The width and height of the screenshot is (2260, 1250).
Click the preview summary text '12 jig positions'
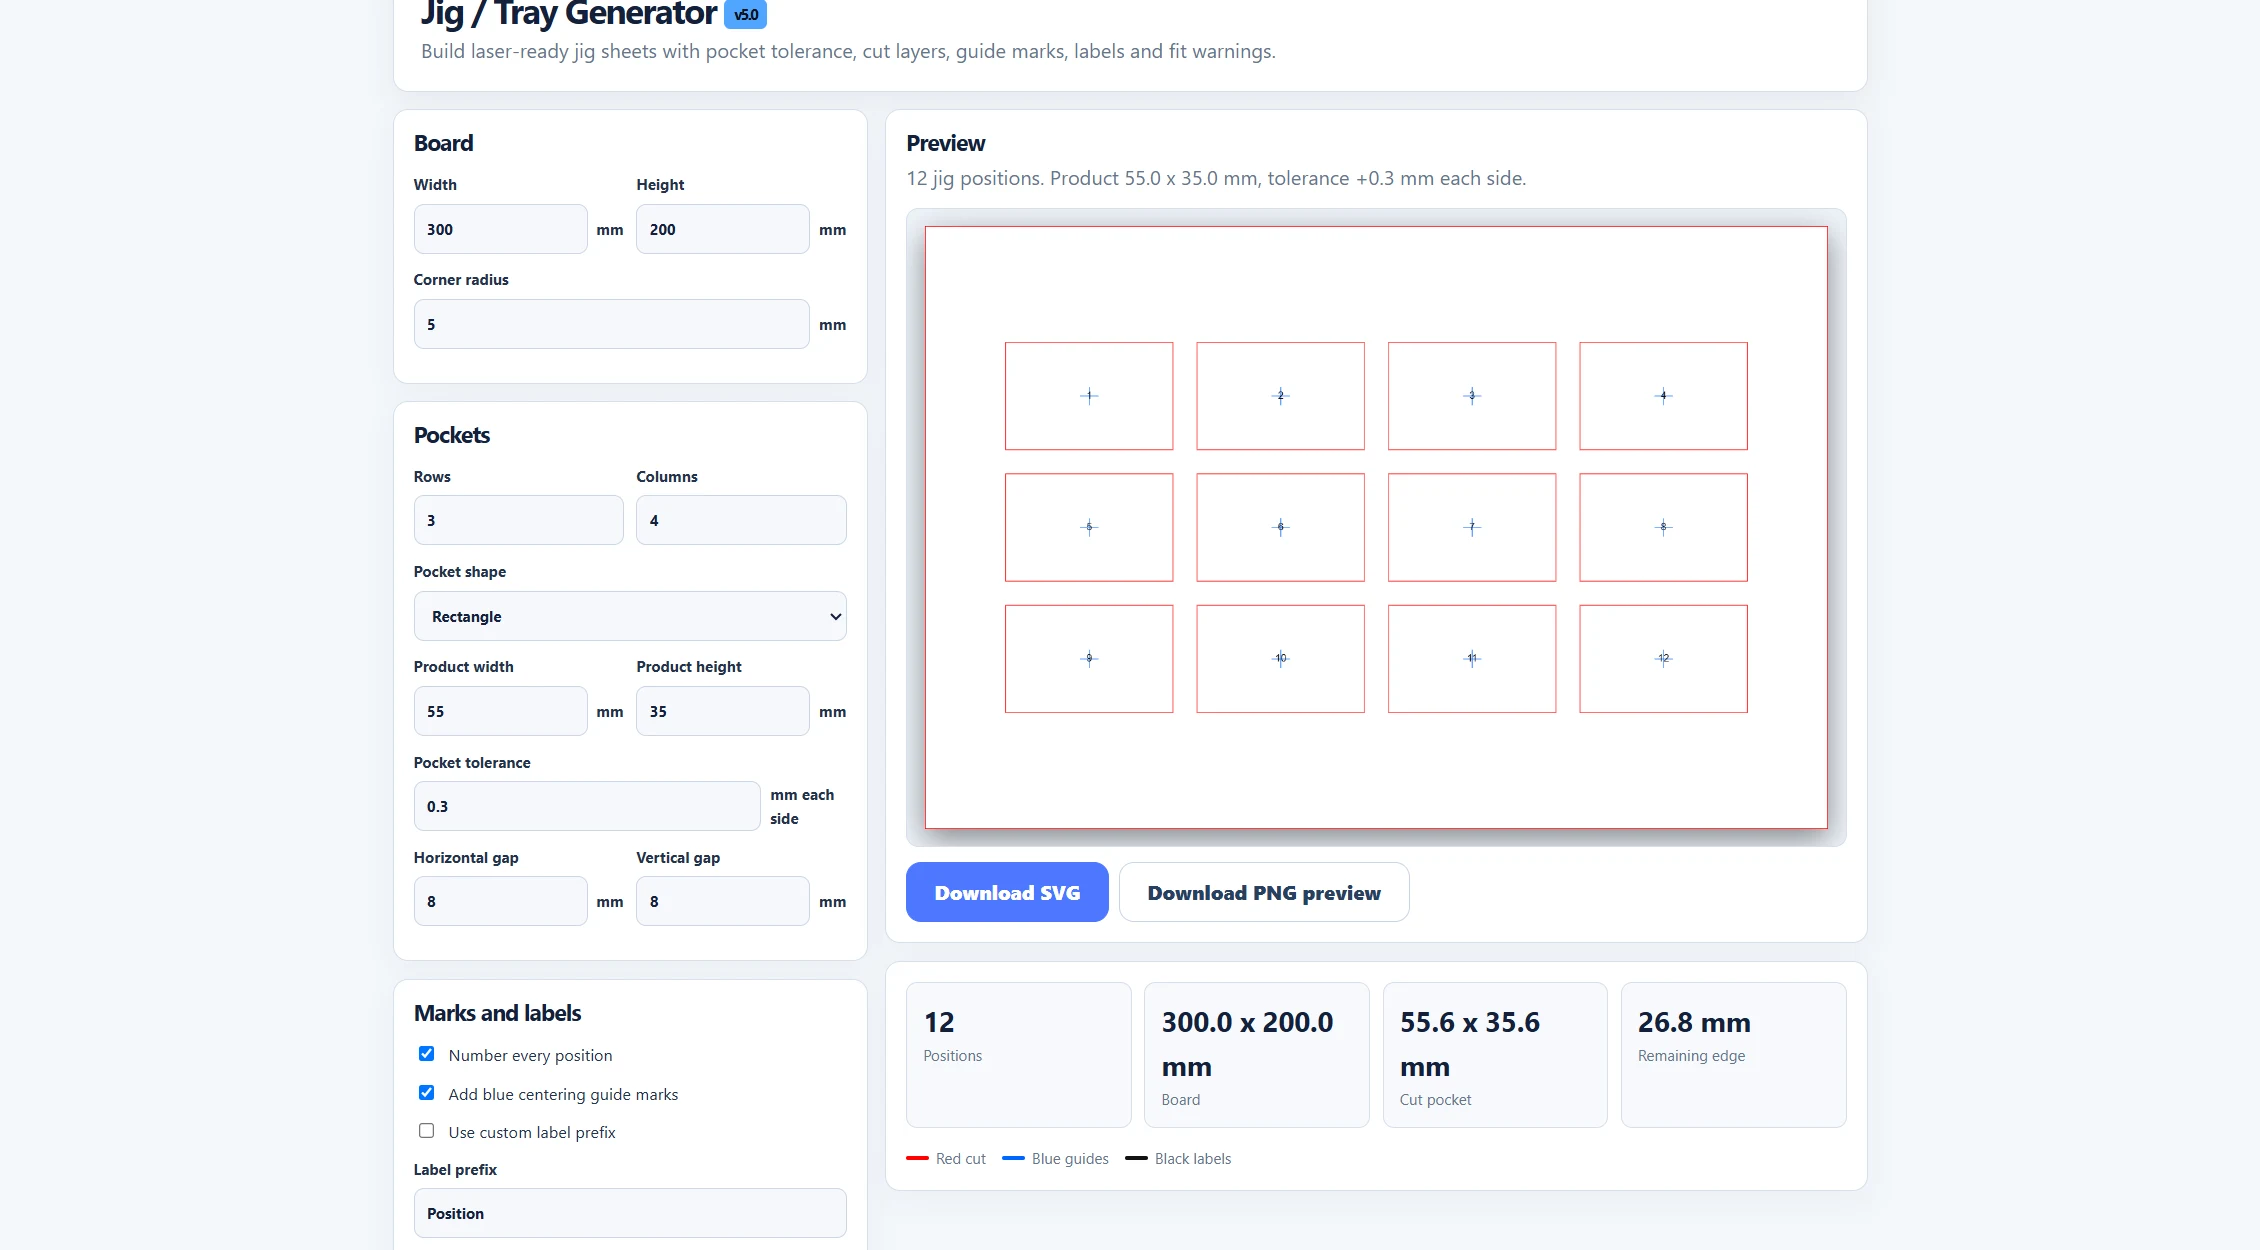point(974,178)
